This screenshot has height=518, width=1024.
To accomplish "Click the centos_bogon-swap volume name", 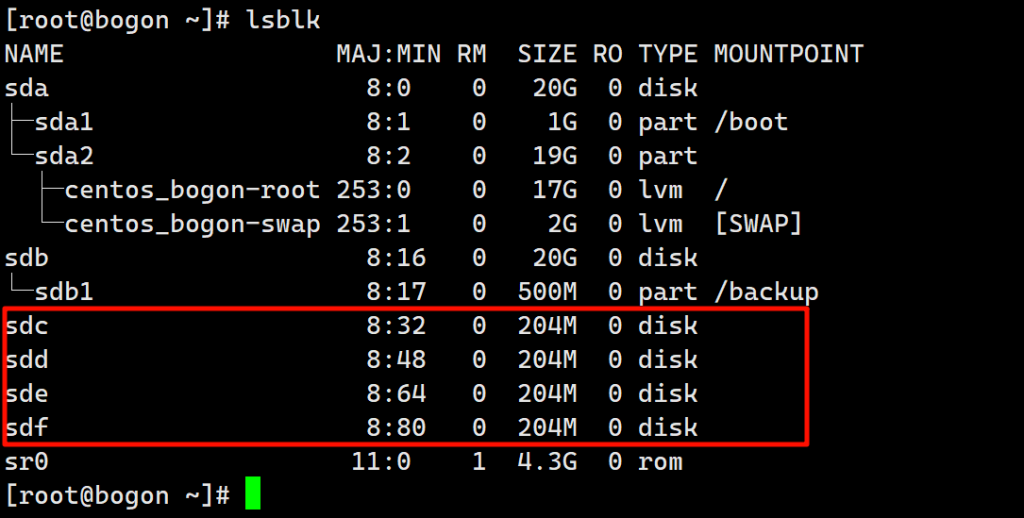I will coord(192,224).
